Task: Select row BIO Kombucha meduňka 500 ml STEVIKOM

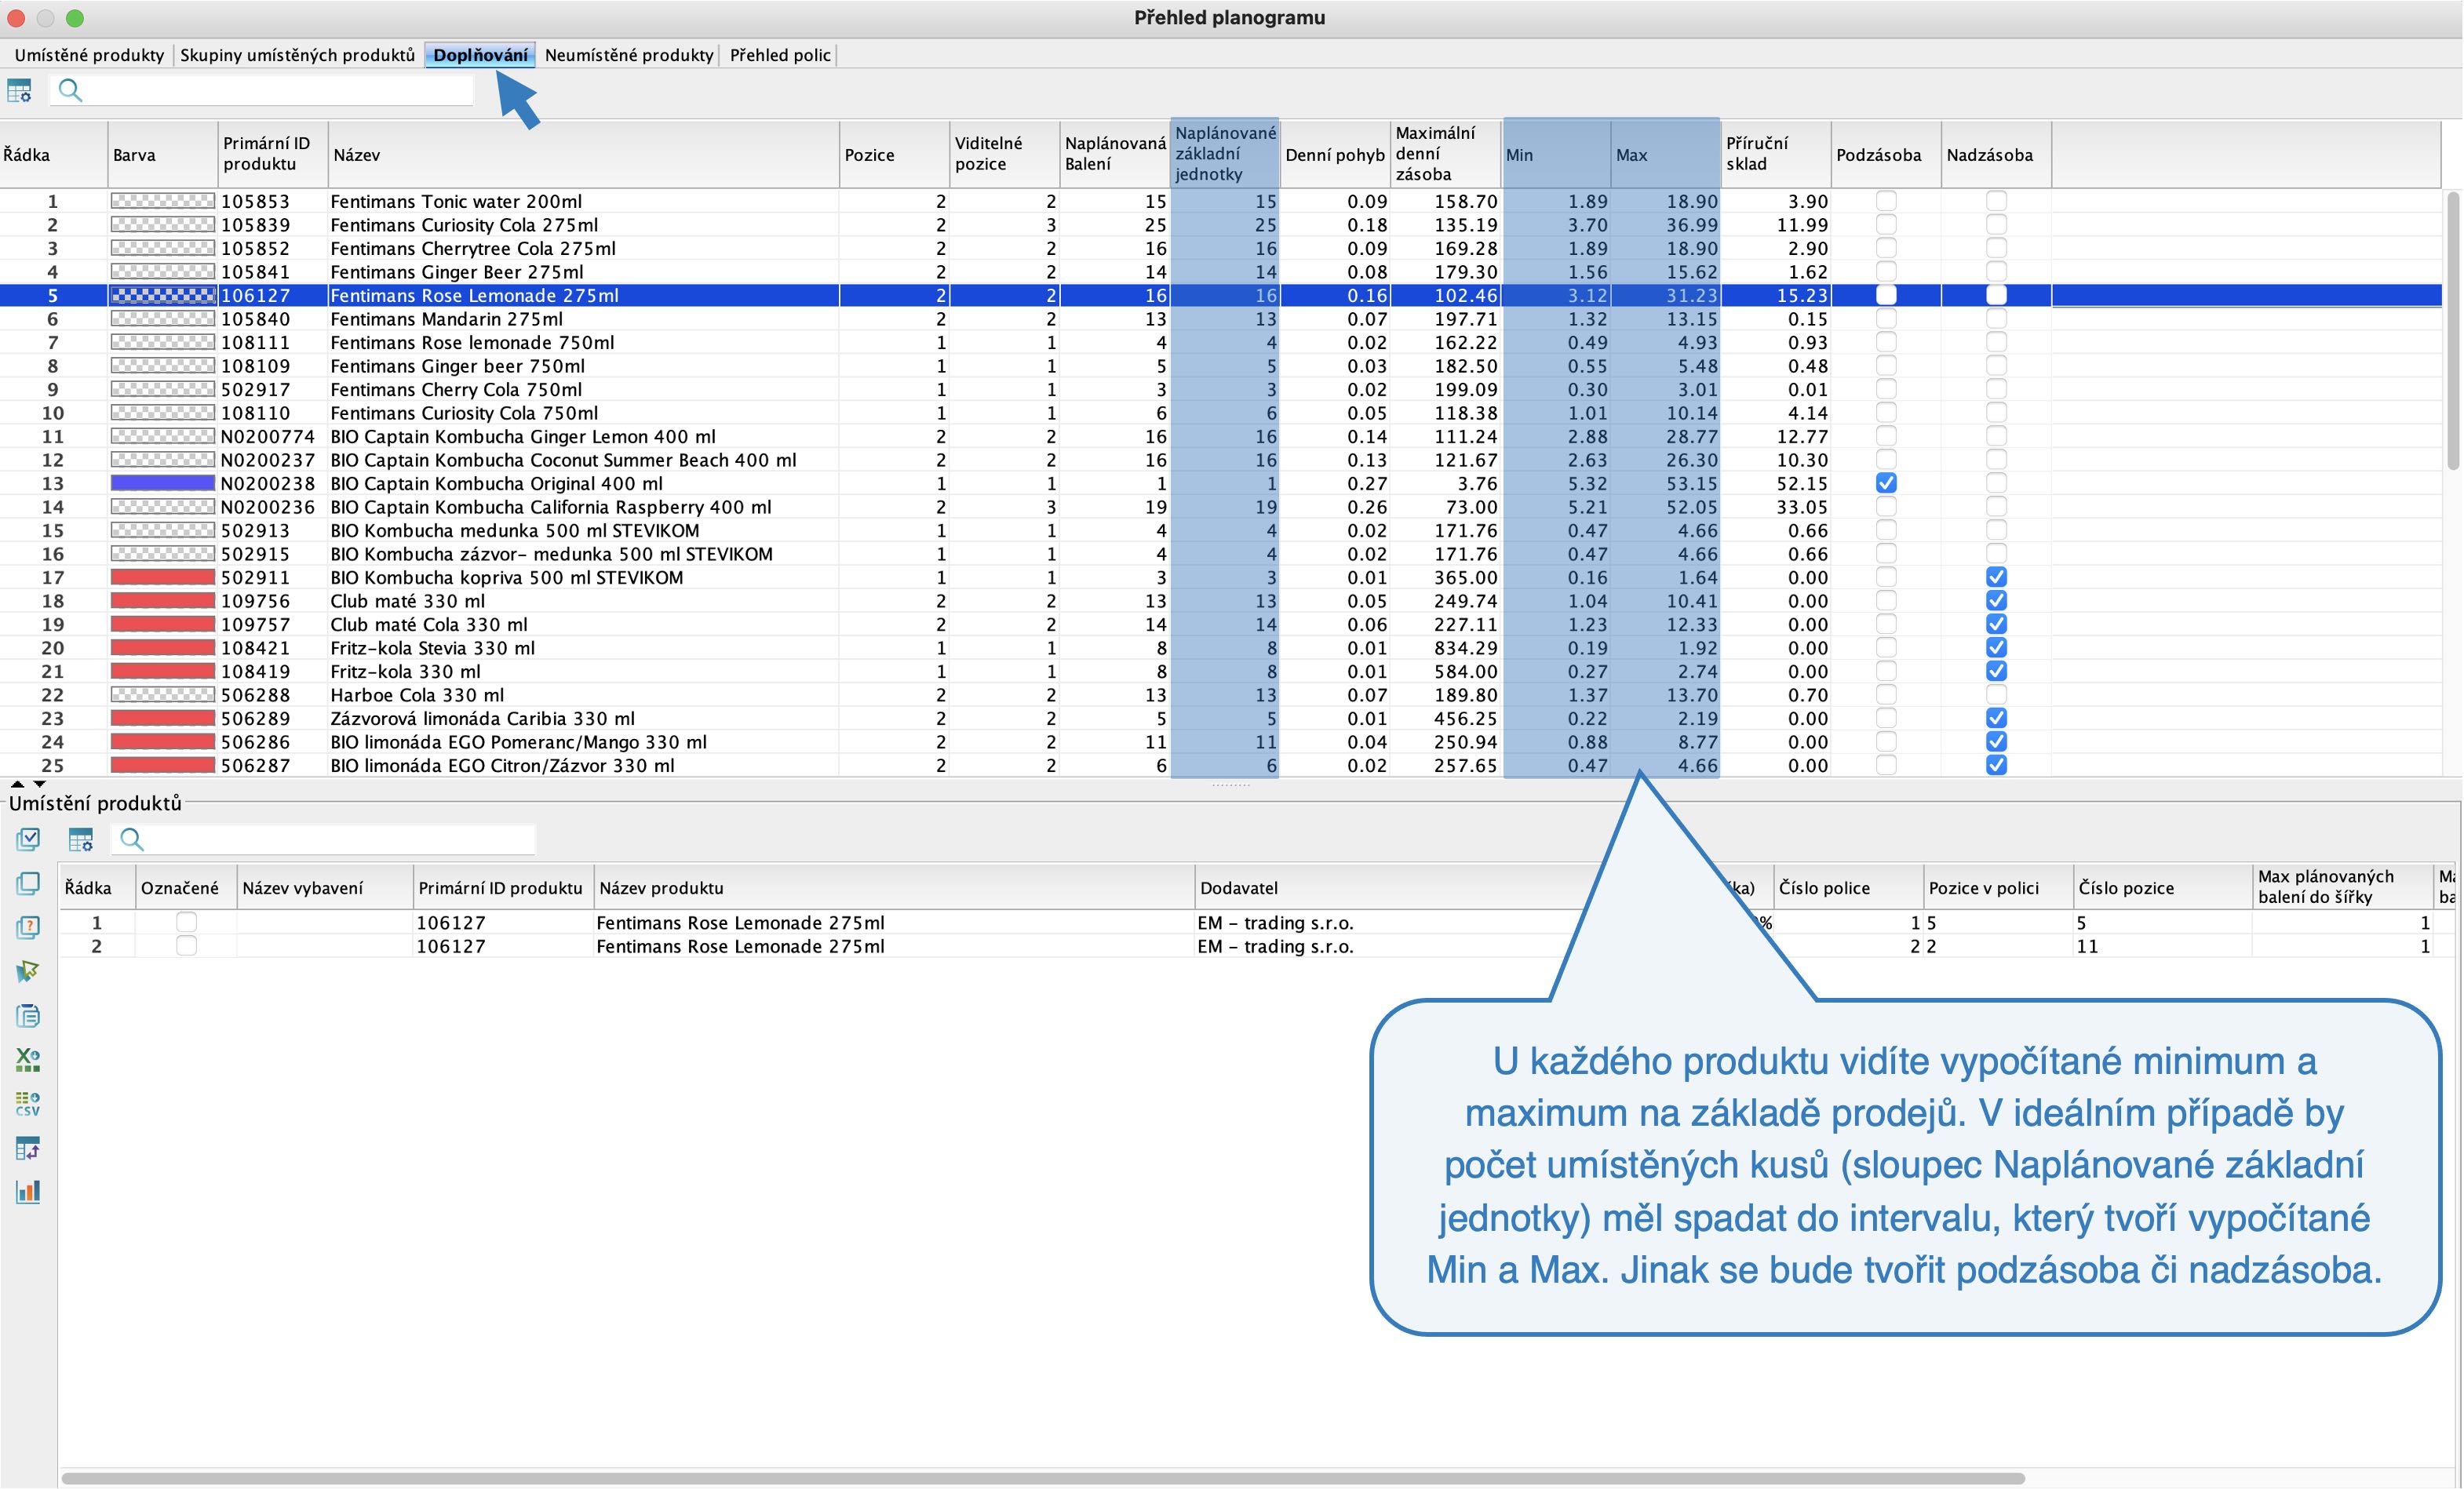Action: point(1220,530)
